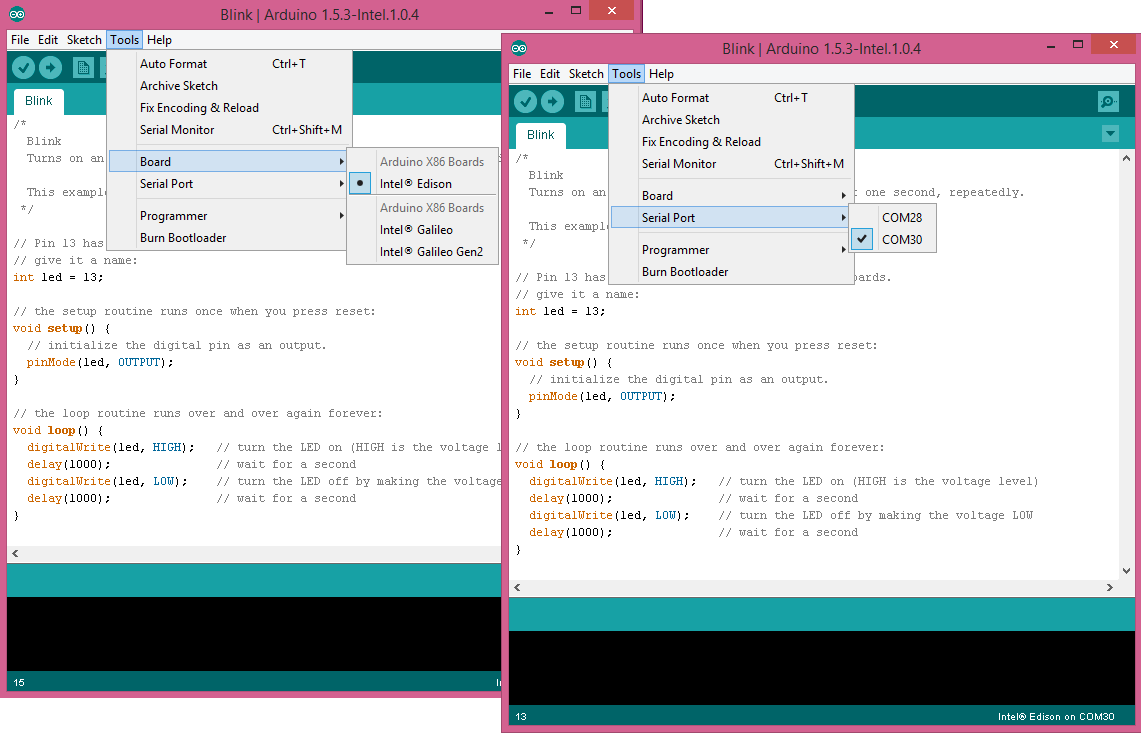
Task: Select Blink tab in right window
Action: click(x=540, y=135)
